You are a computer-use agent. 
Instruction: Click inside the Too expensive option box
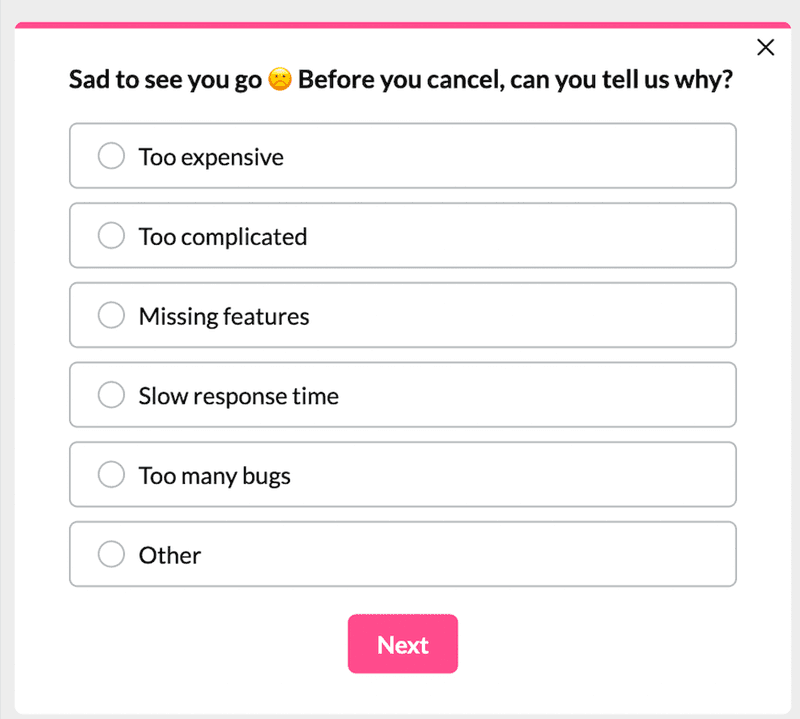[402, 156]
